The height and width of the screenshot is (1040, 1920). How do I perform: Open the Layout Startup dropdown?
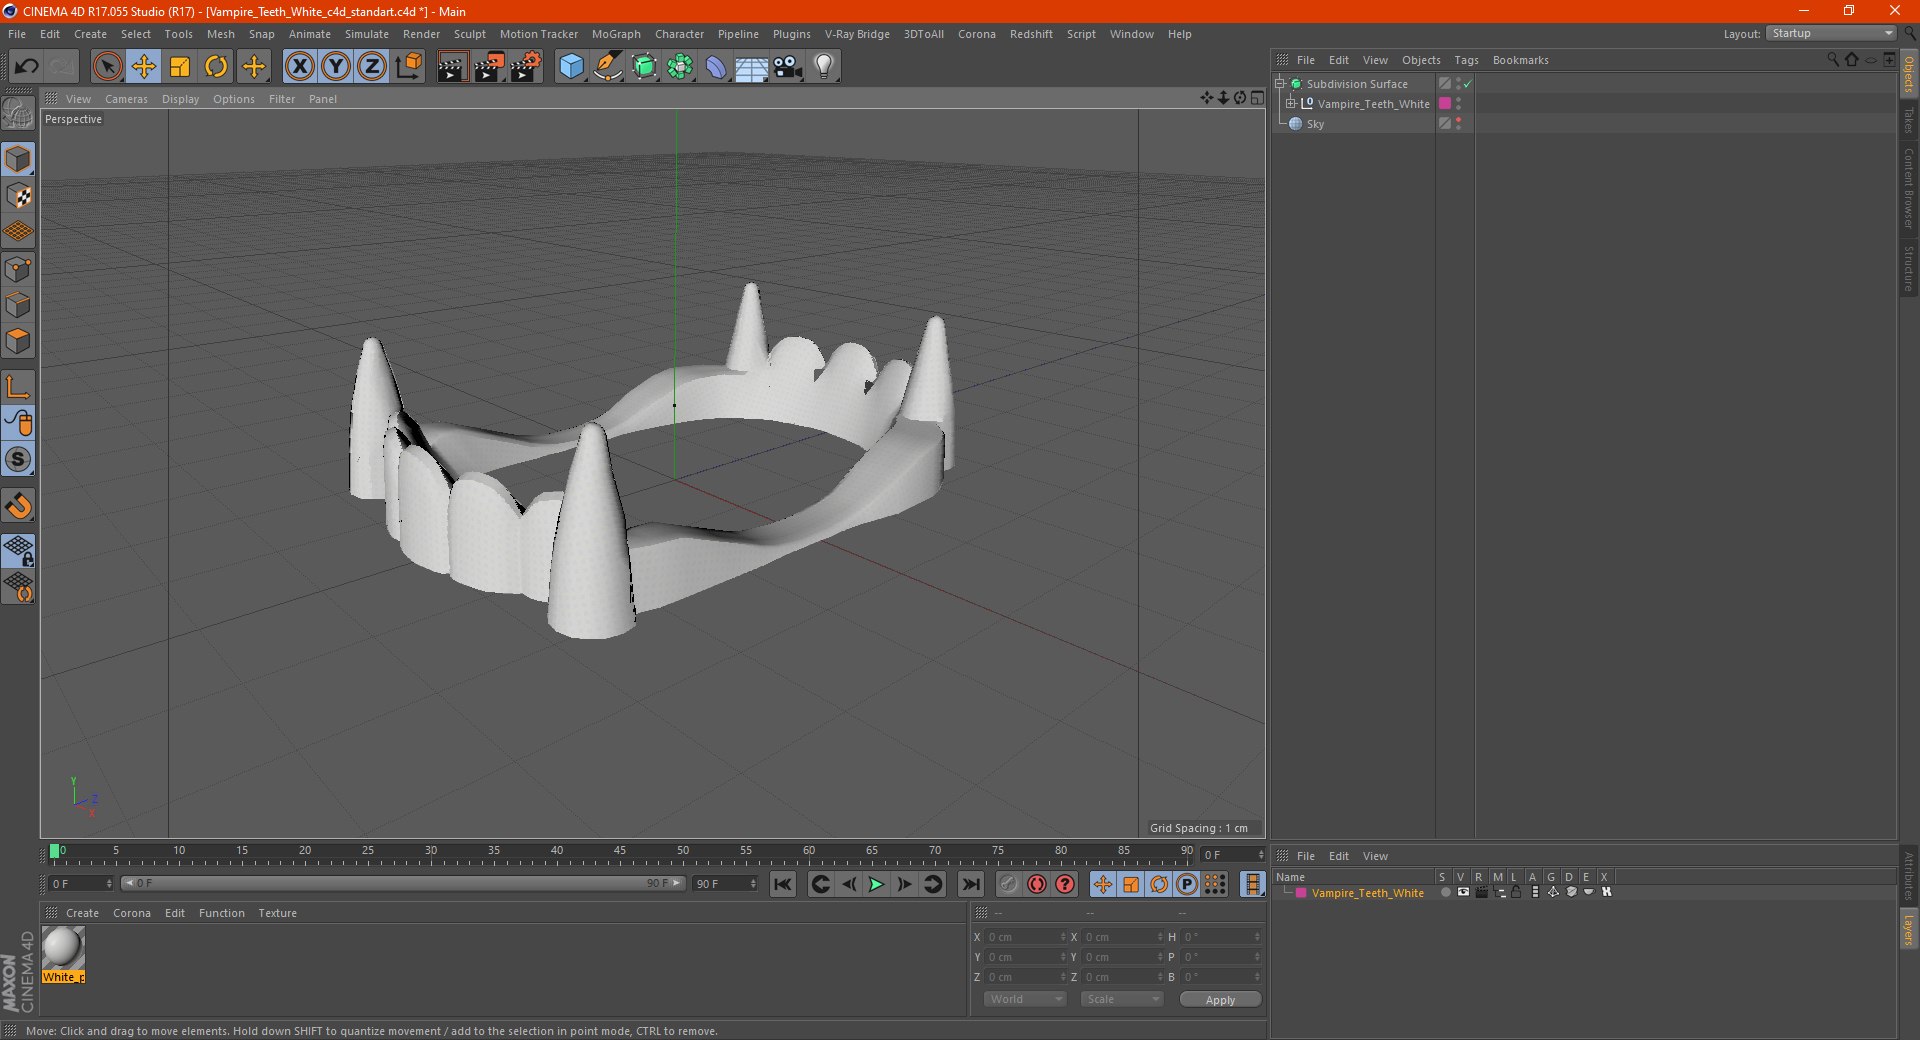1832,33
